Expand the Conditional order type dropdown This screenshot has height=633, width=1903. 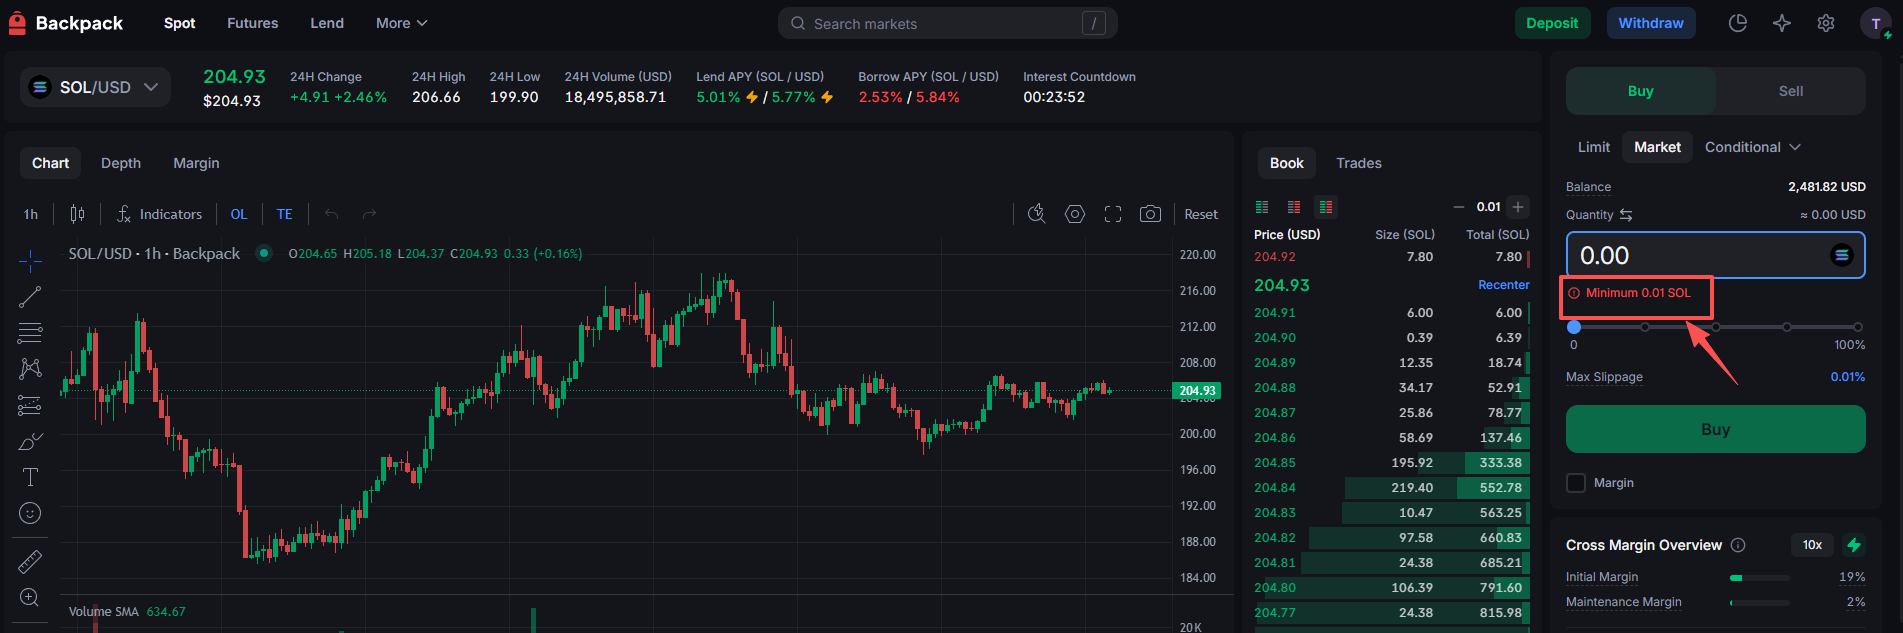click(1752, 147)
